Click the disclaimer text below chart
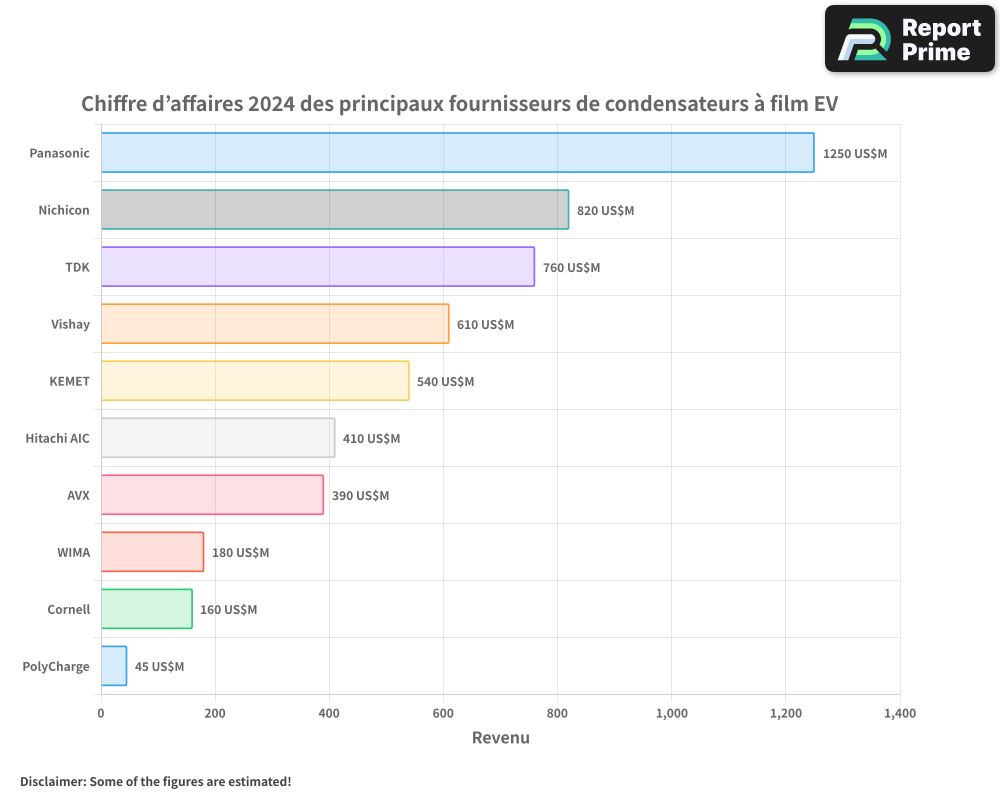Screen dimensions: 1000x800 pos(155,781)
